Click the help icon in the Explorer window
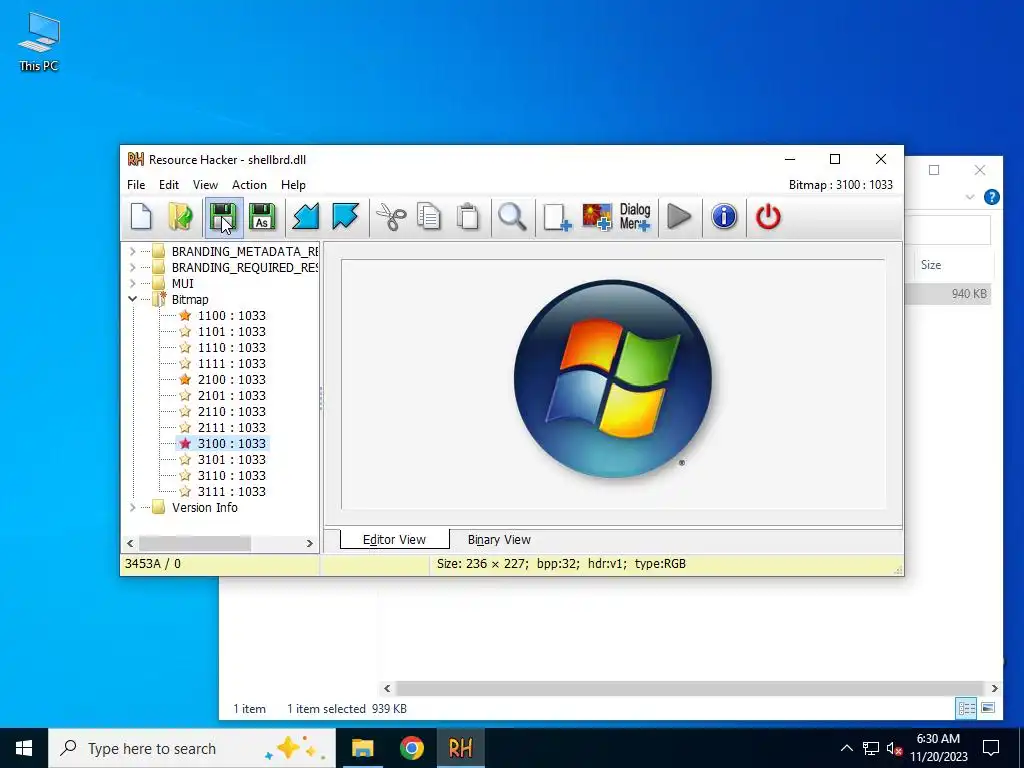Image resolution: width=1024 pixels, height=768 pixels. pos(991,197)
